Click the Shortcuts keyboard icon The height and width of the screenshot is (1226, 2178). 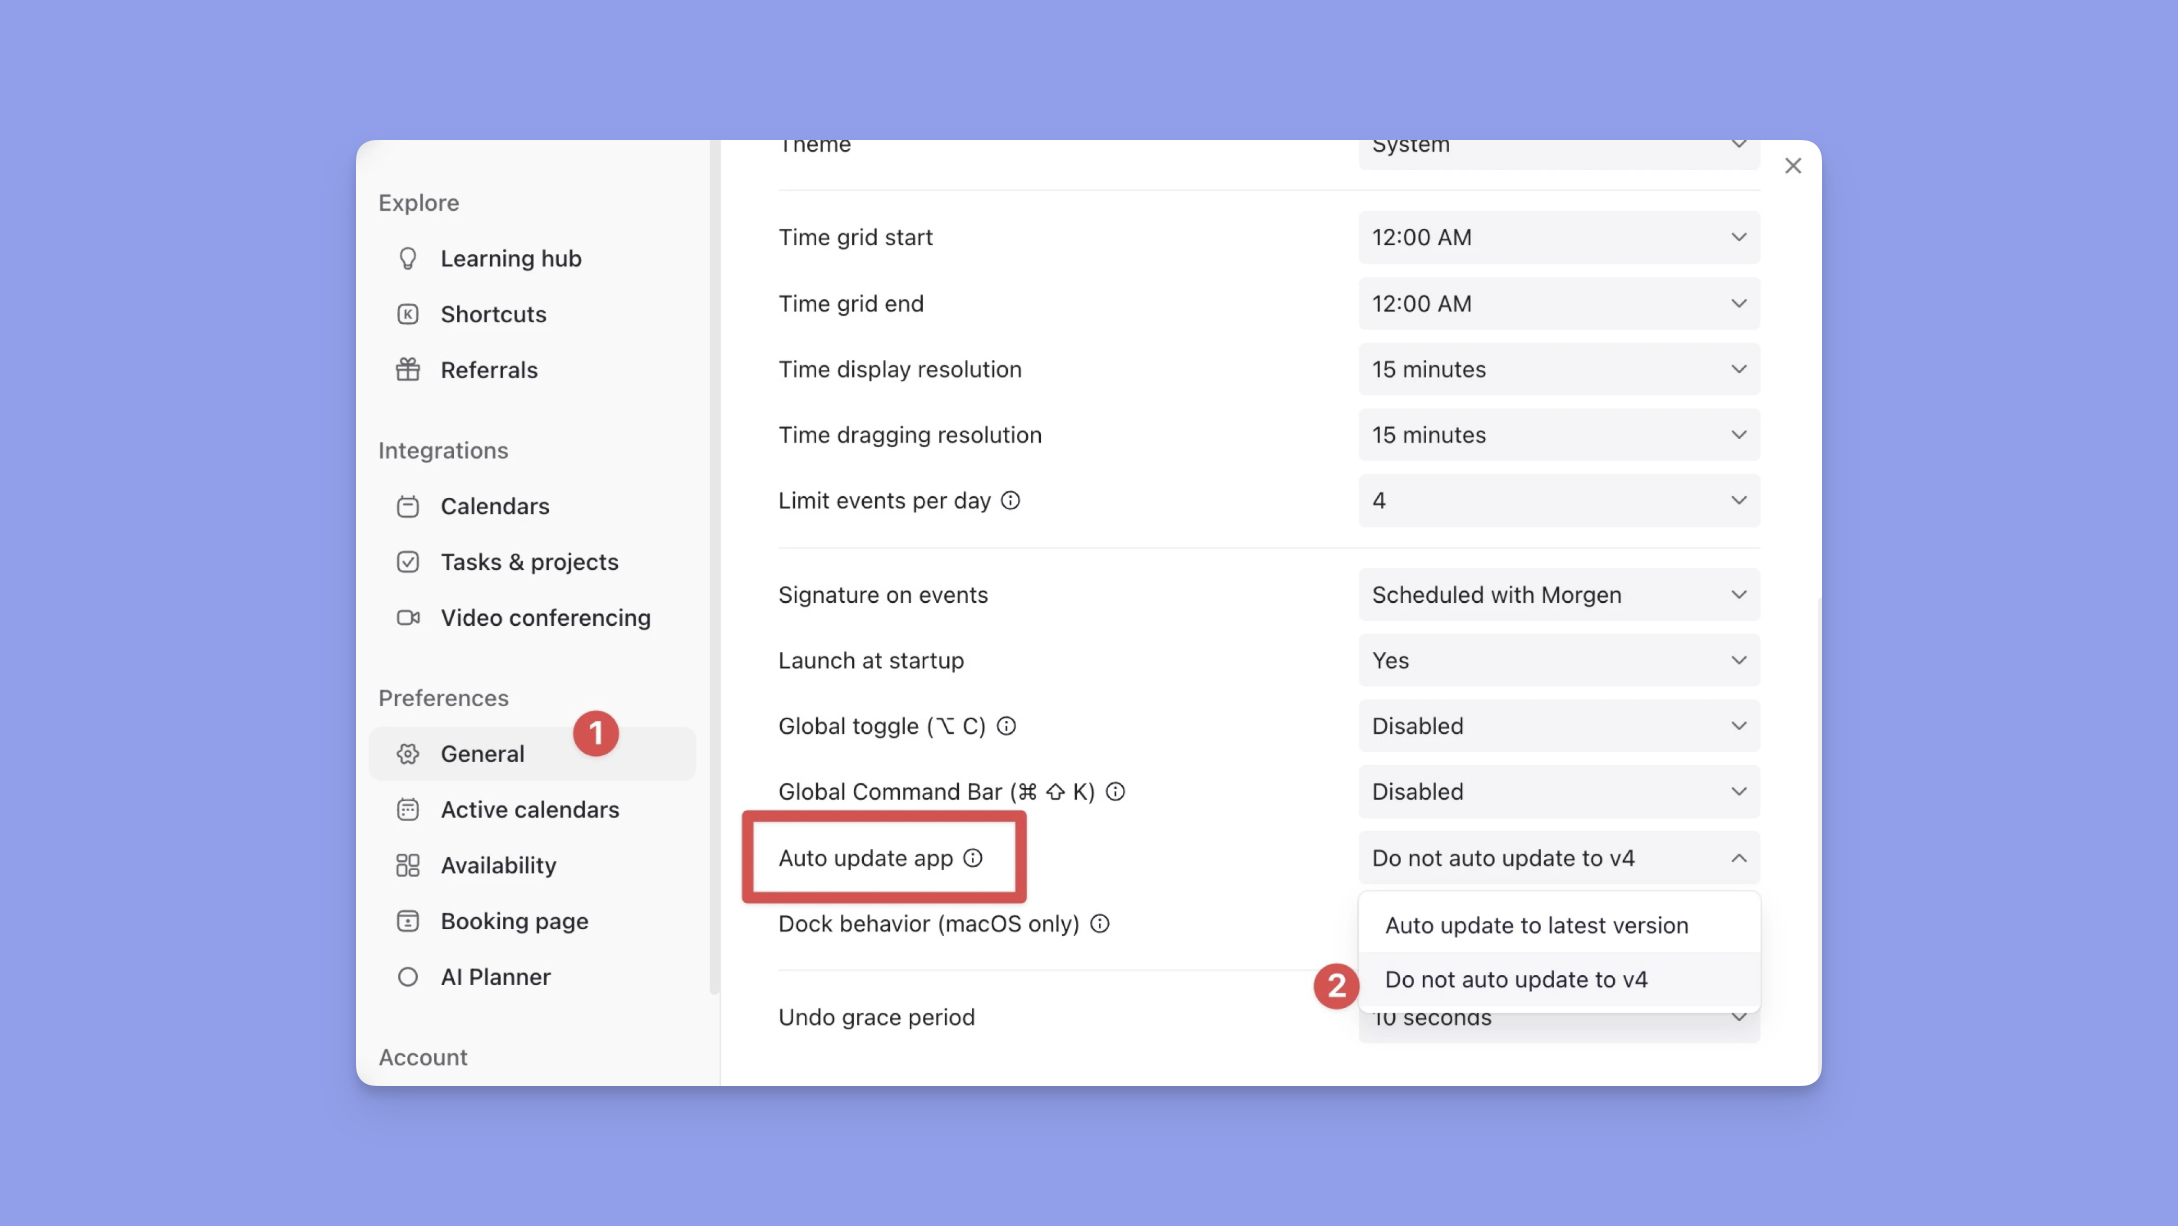click(x=407, y=315)
